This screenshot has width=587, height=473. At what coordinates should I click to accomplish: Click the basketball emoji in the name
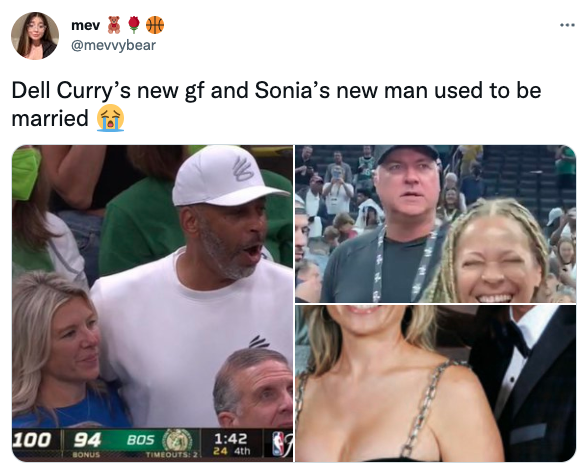(x=155, y=25)
